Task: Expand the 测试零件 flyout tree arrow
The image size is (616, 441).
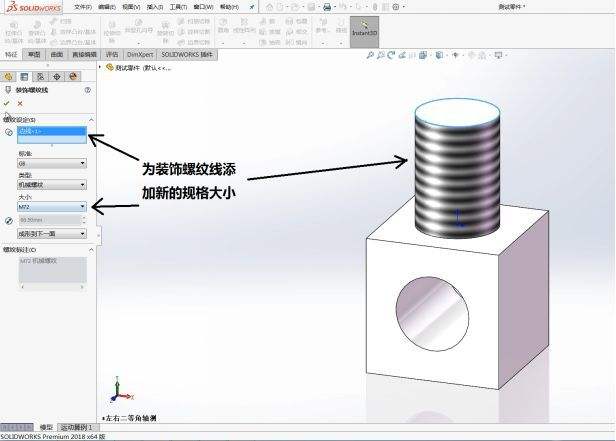Action: [100, 68]
